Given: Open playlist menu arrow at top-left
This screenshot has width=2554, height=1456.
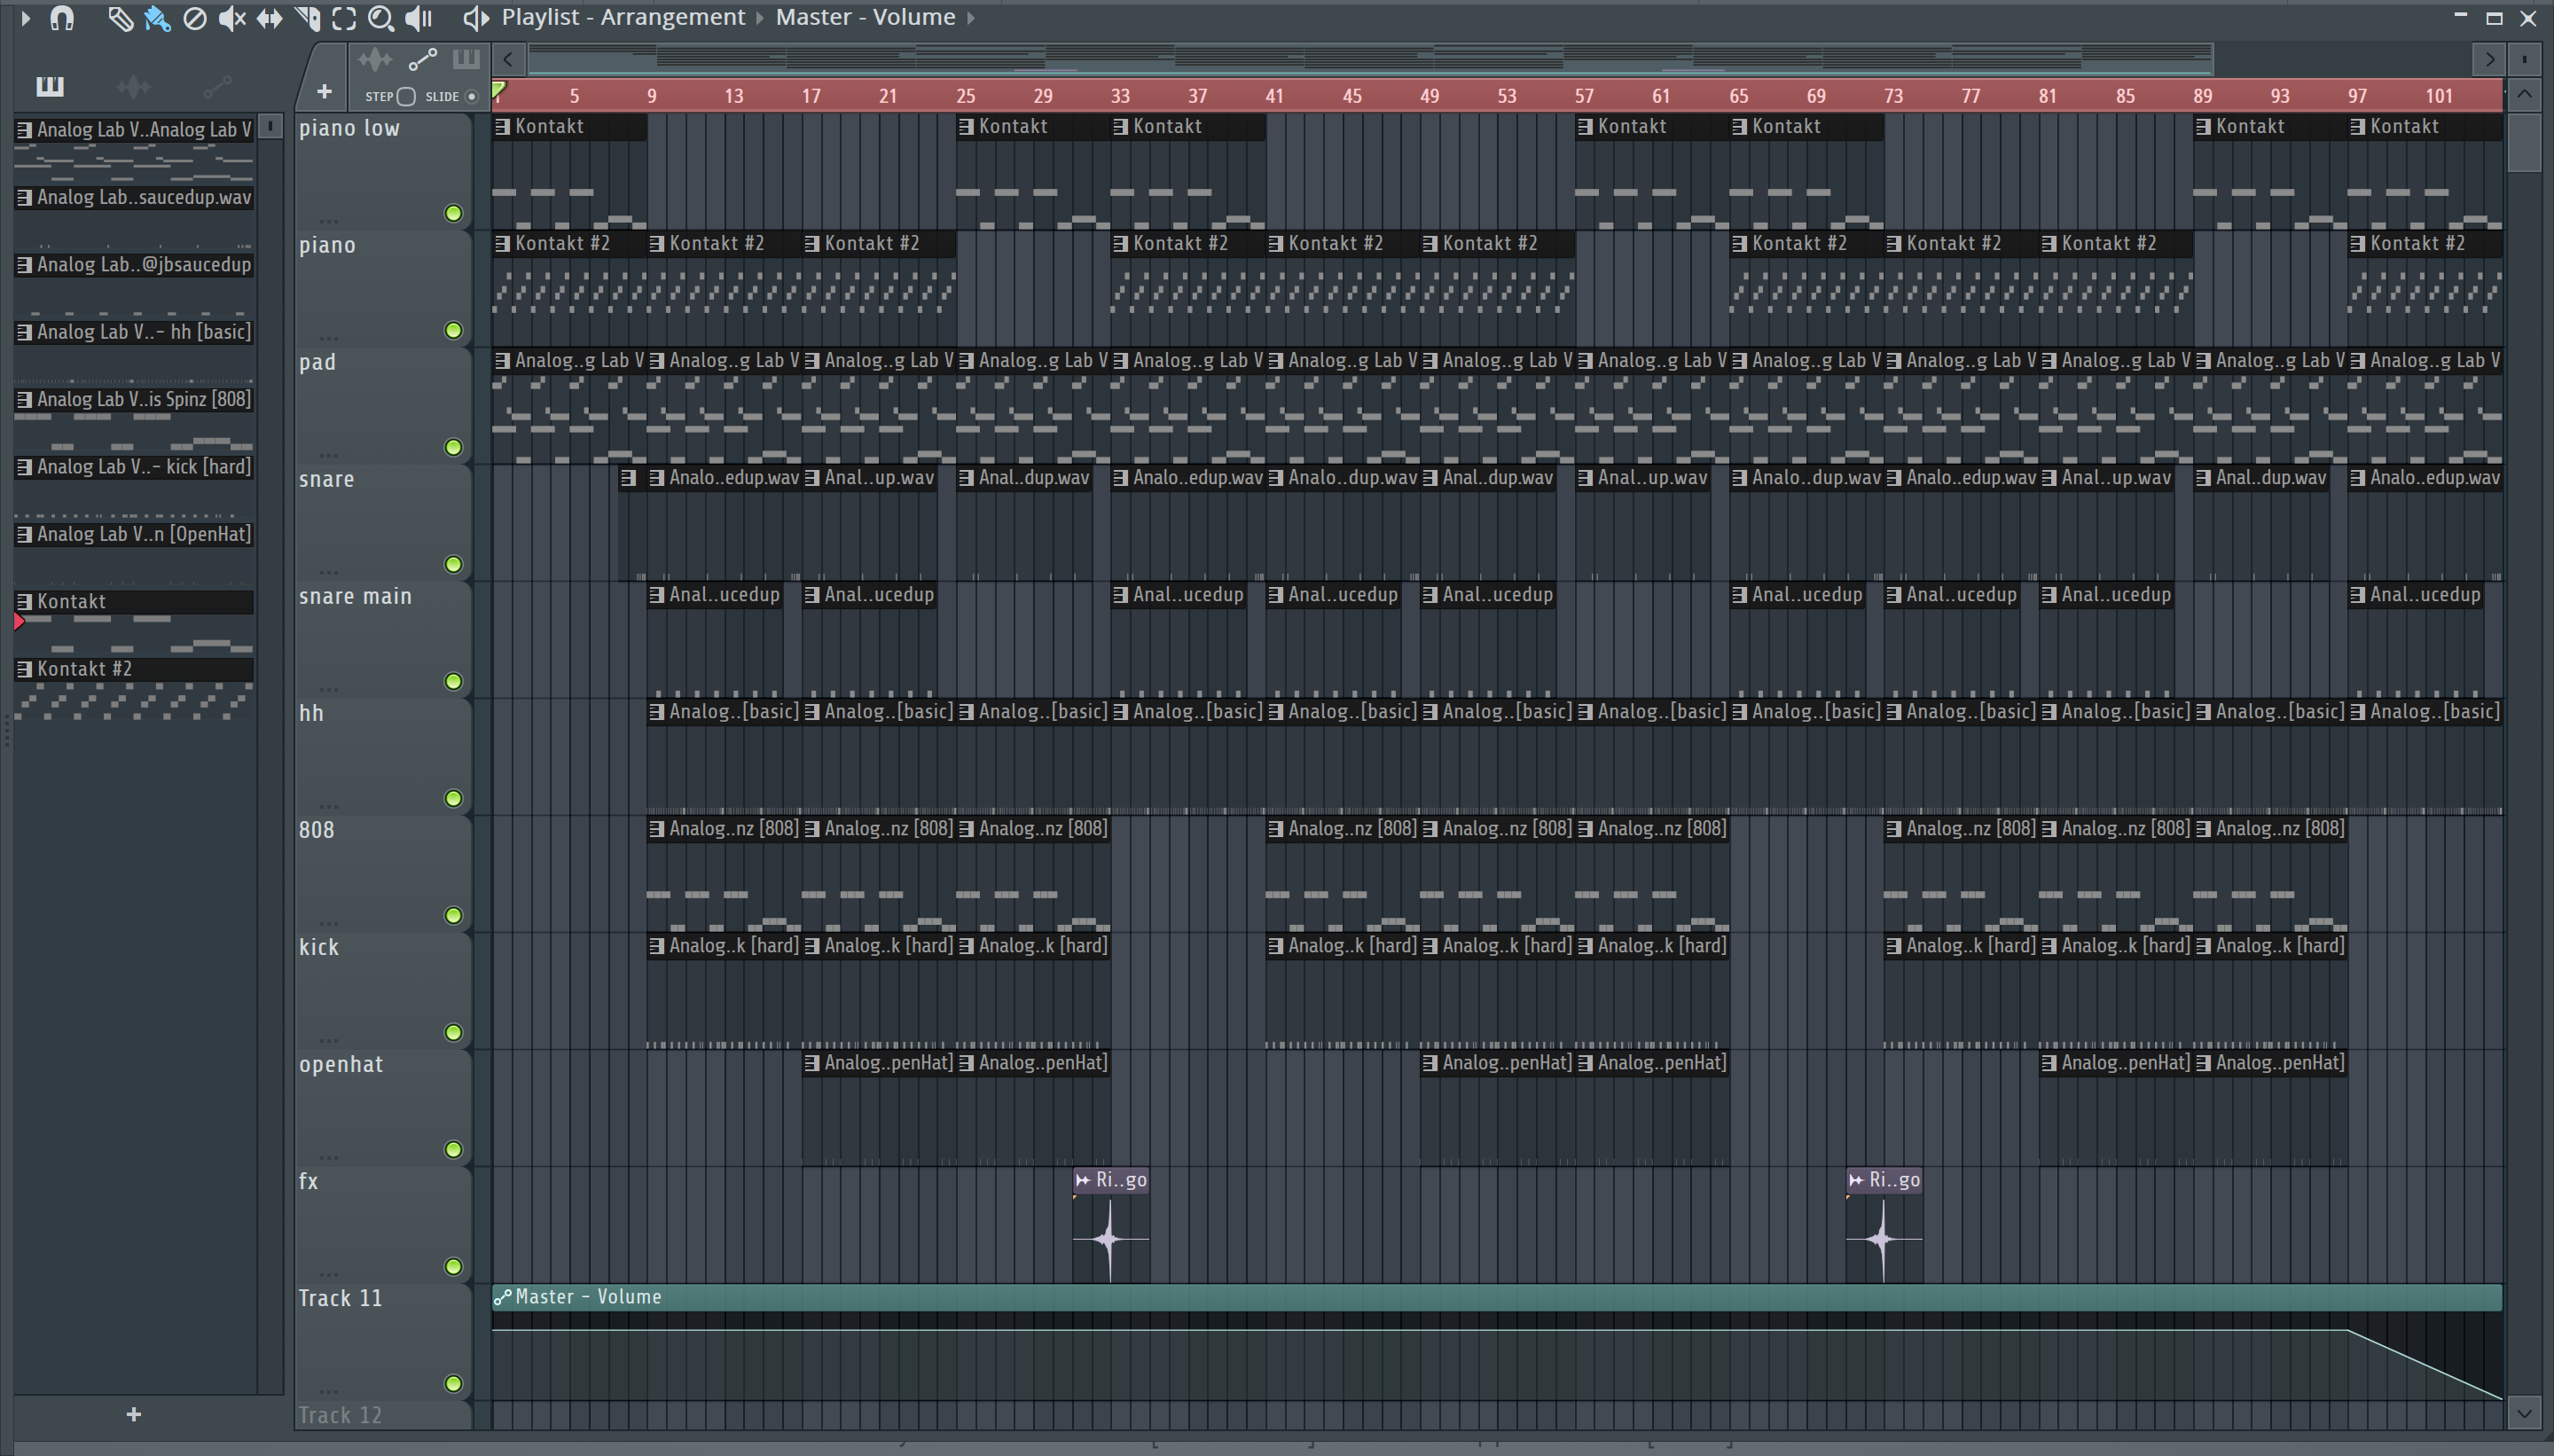Looking at the screenshot, I should (25, 18).
